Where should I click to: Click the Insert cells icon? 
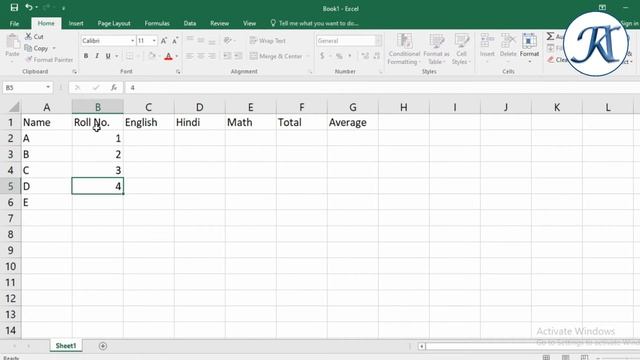click(487, 41)
